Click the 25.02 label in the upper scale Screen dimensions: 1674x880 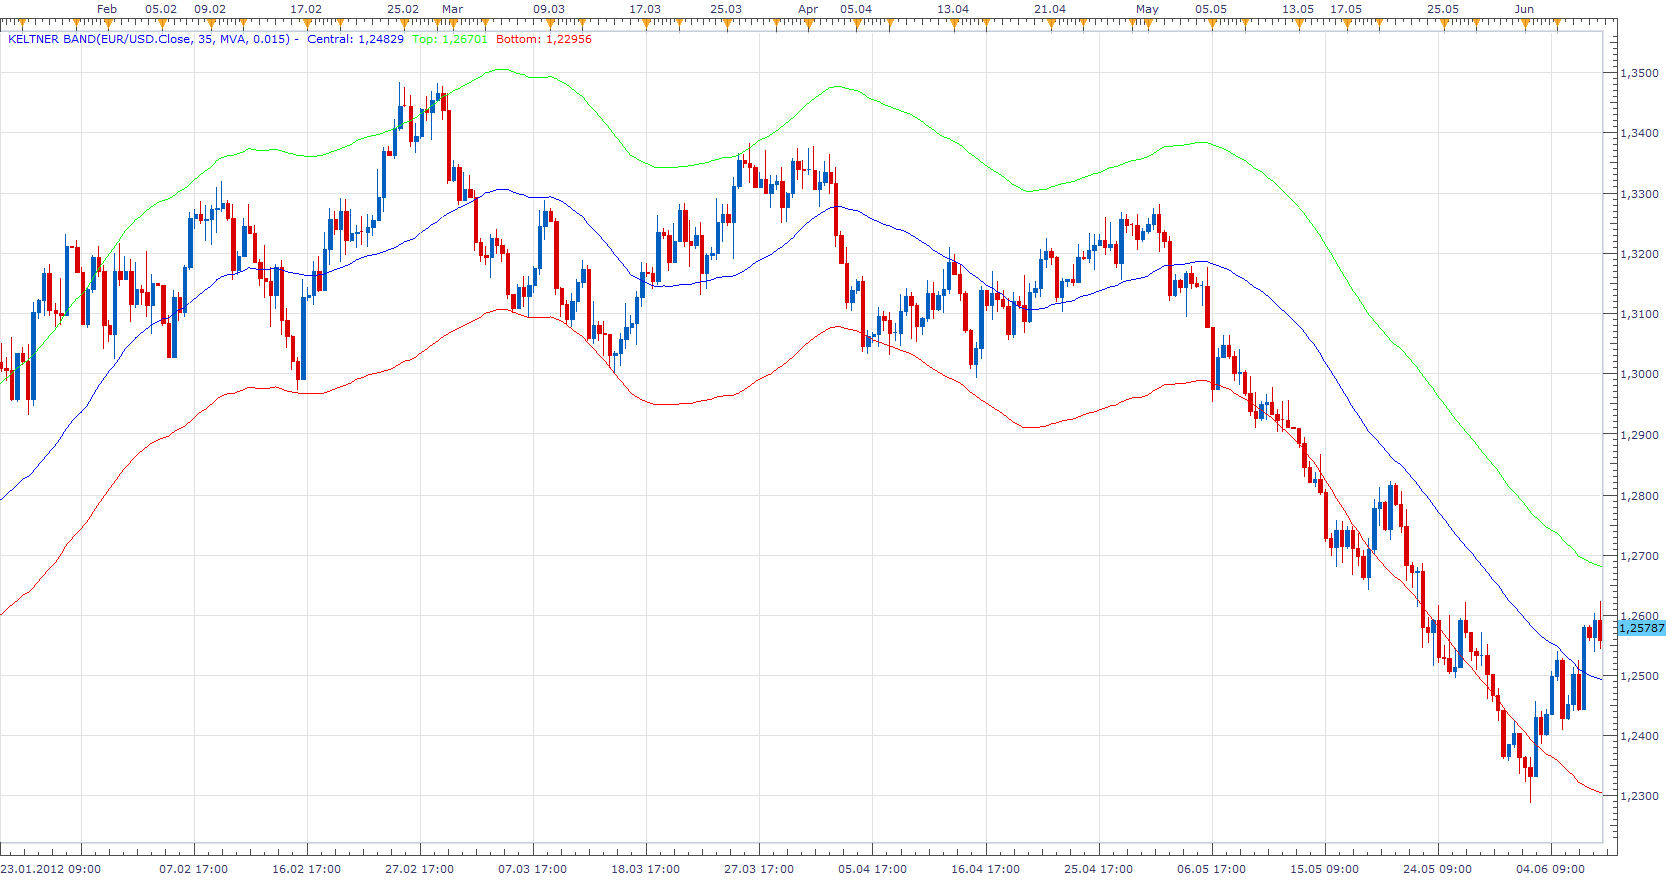(403, 9)
